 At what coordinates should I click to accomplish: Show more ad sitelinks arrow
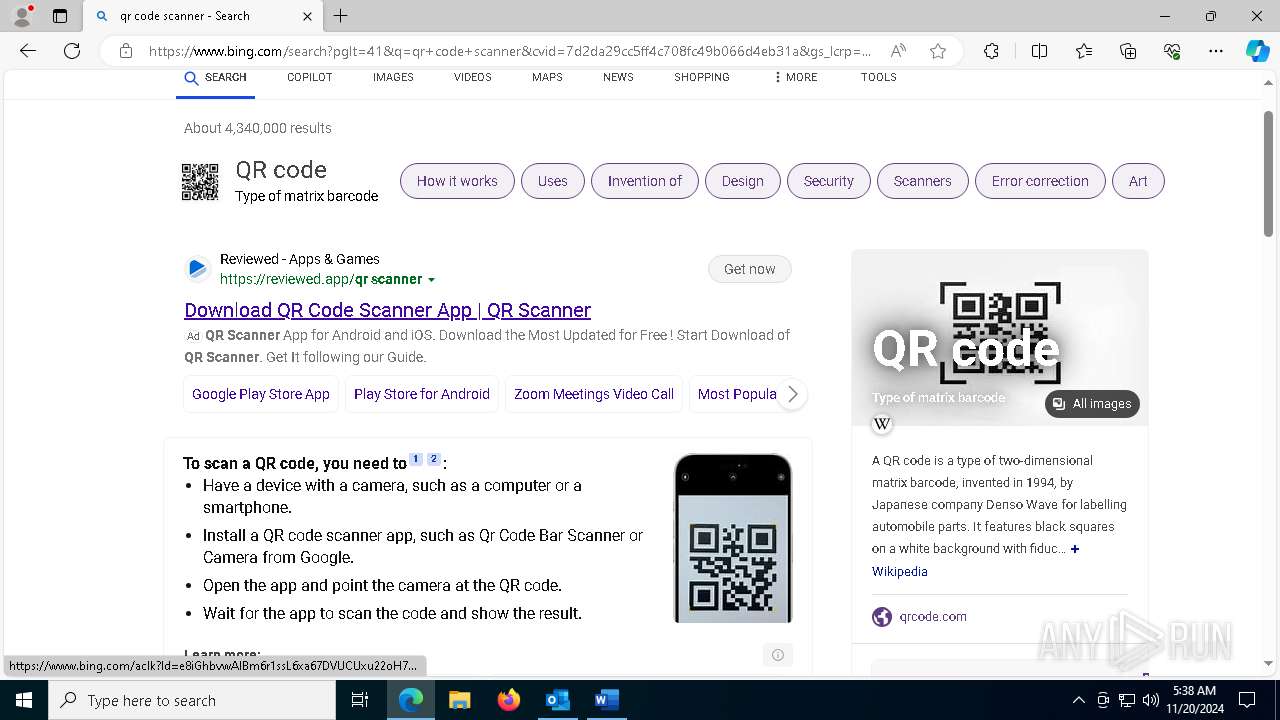point(792,394)
